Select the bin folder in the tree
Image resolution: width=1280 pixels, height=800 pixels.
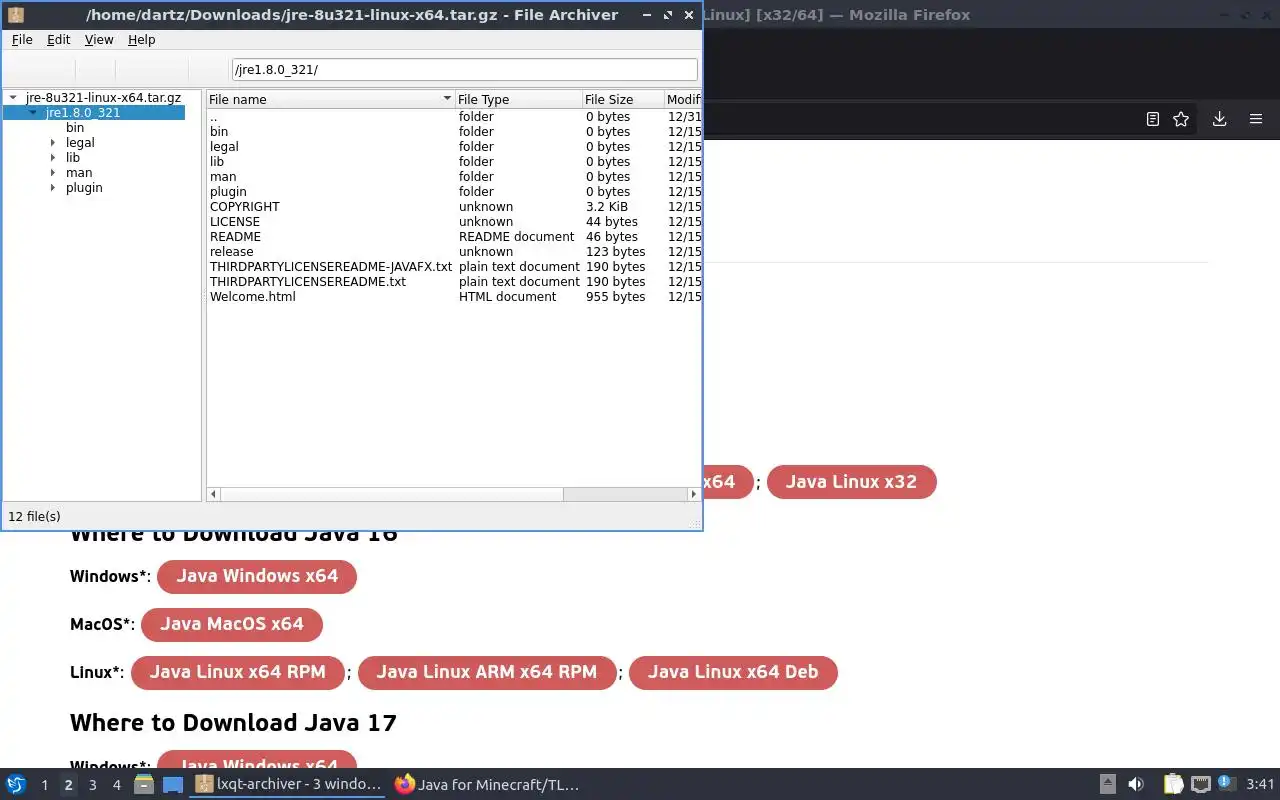75,127
